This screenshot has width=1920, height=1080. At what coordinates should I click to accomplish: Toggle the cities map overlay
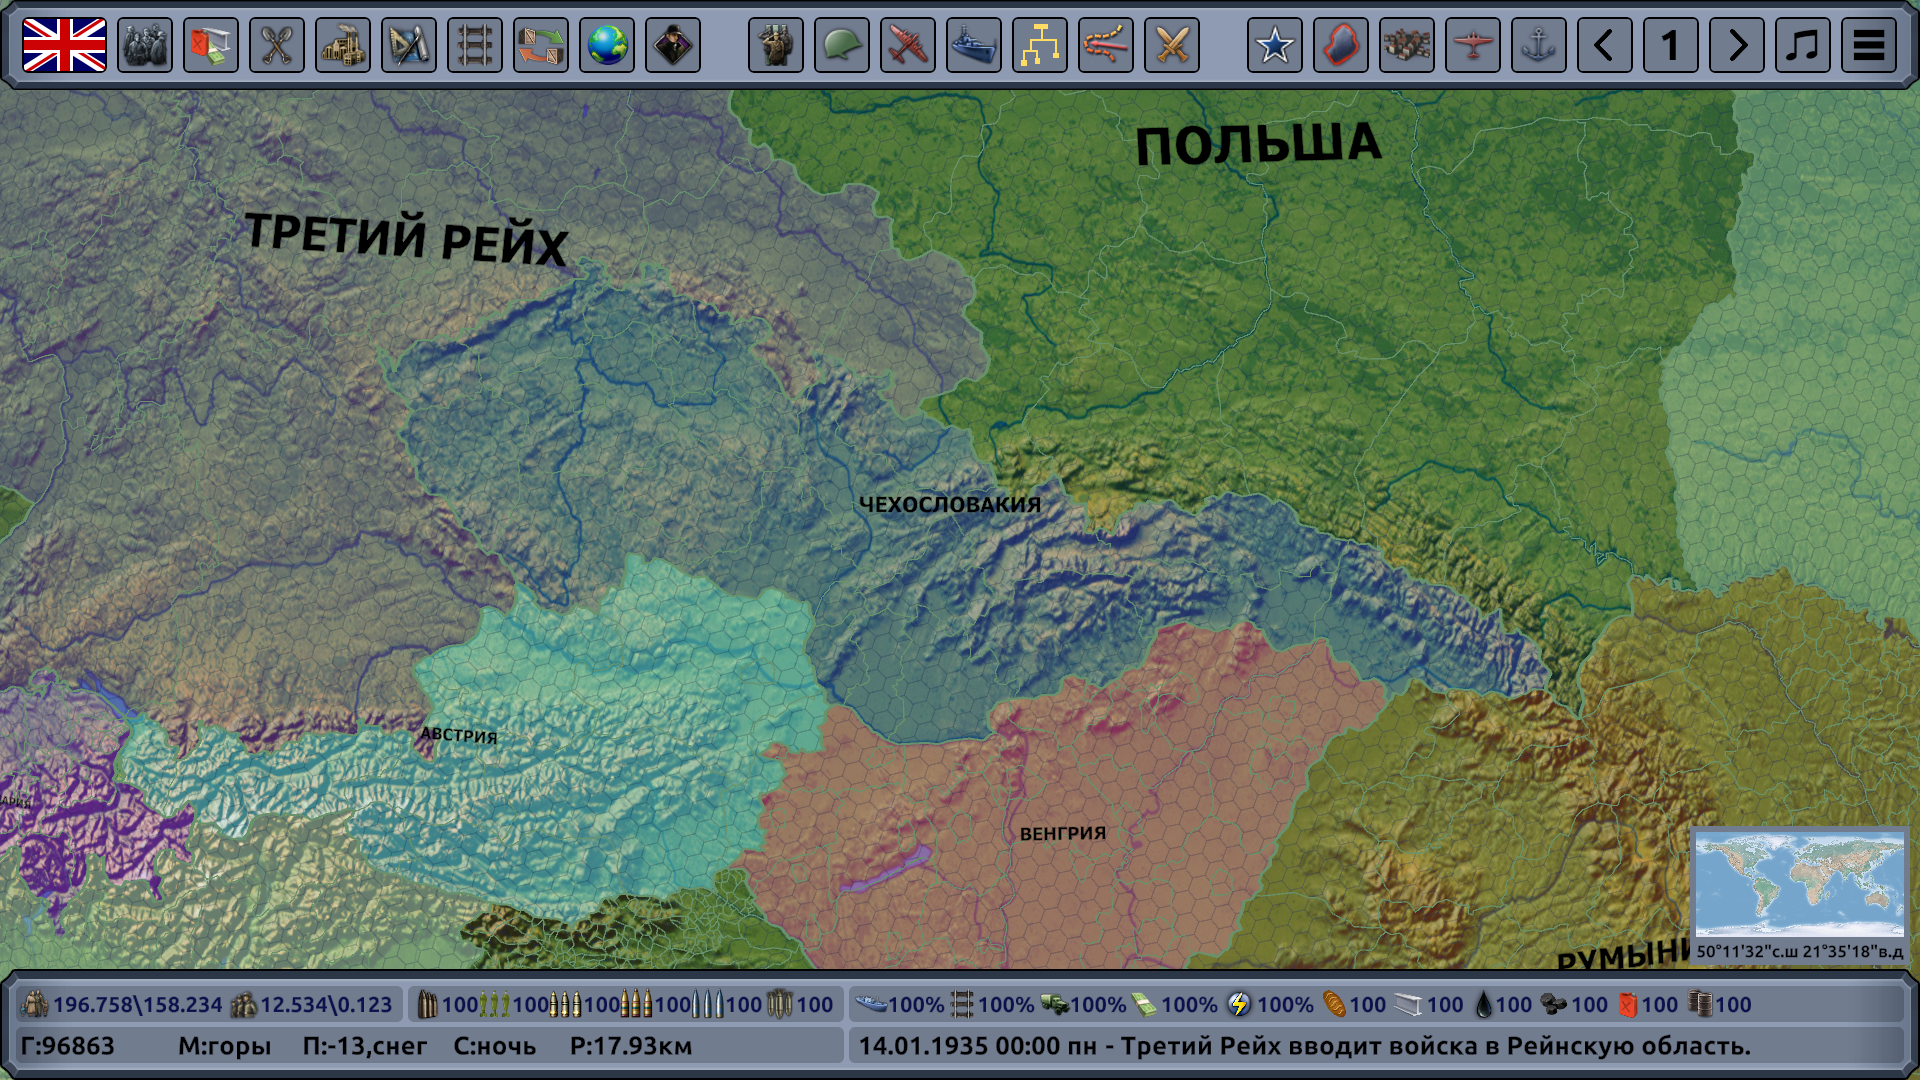1406,45
